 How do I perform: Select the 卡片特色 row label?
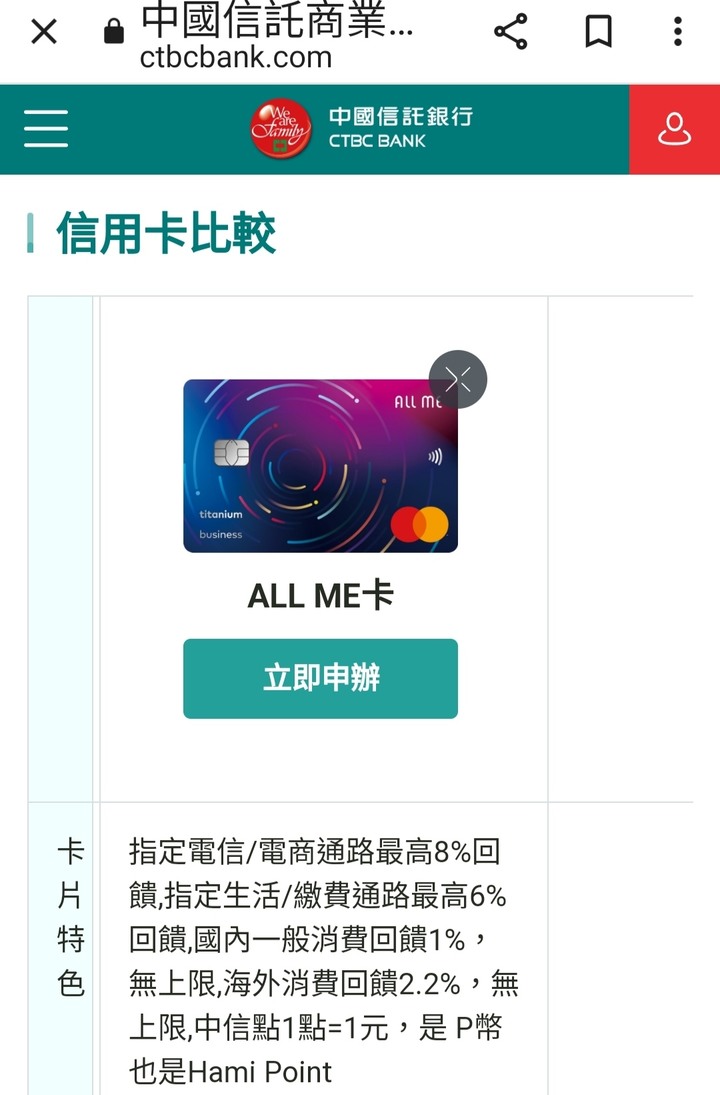tap(71, 918)
